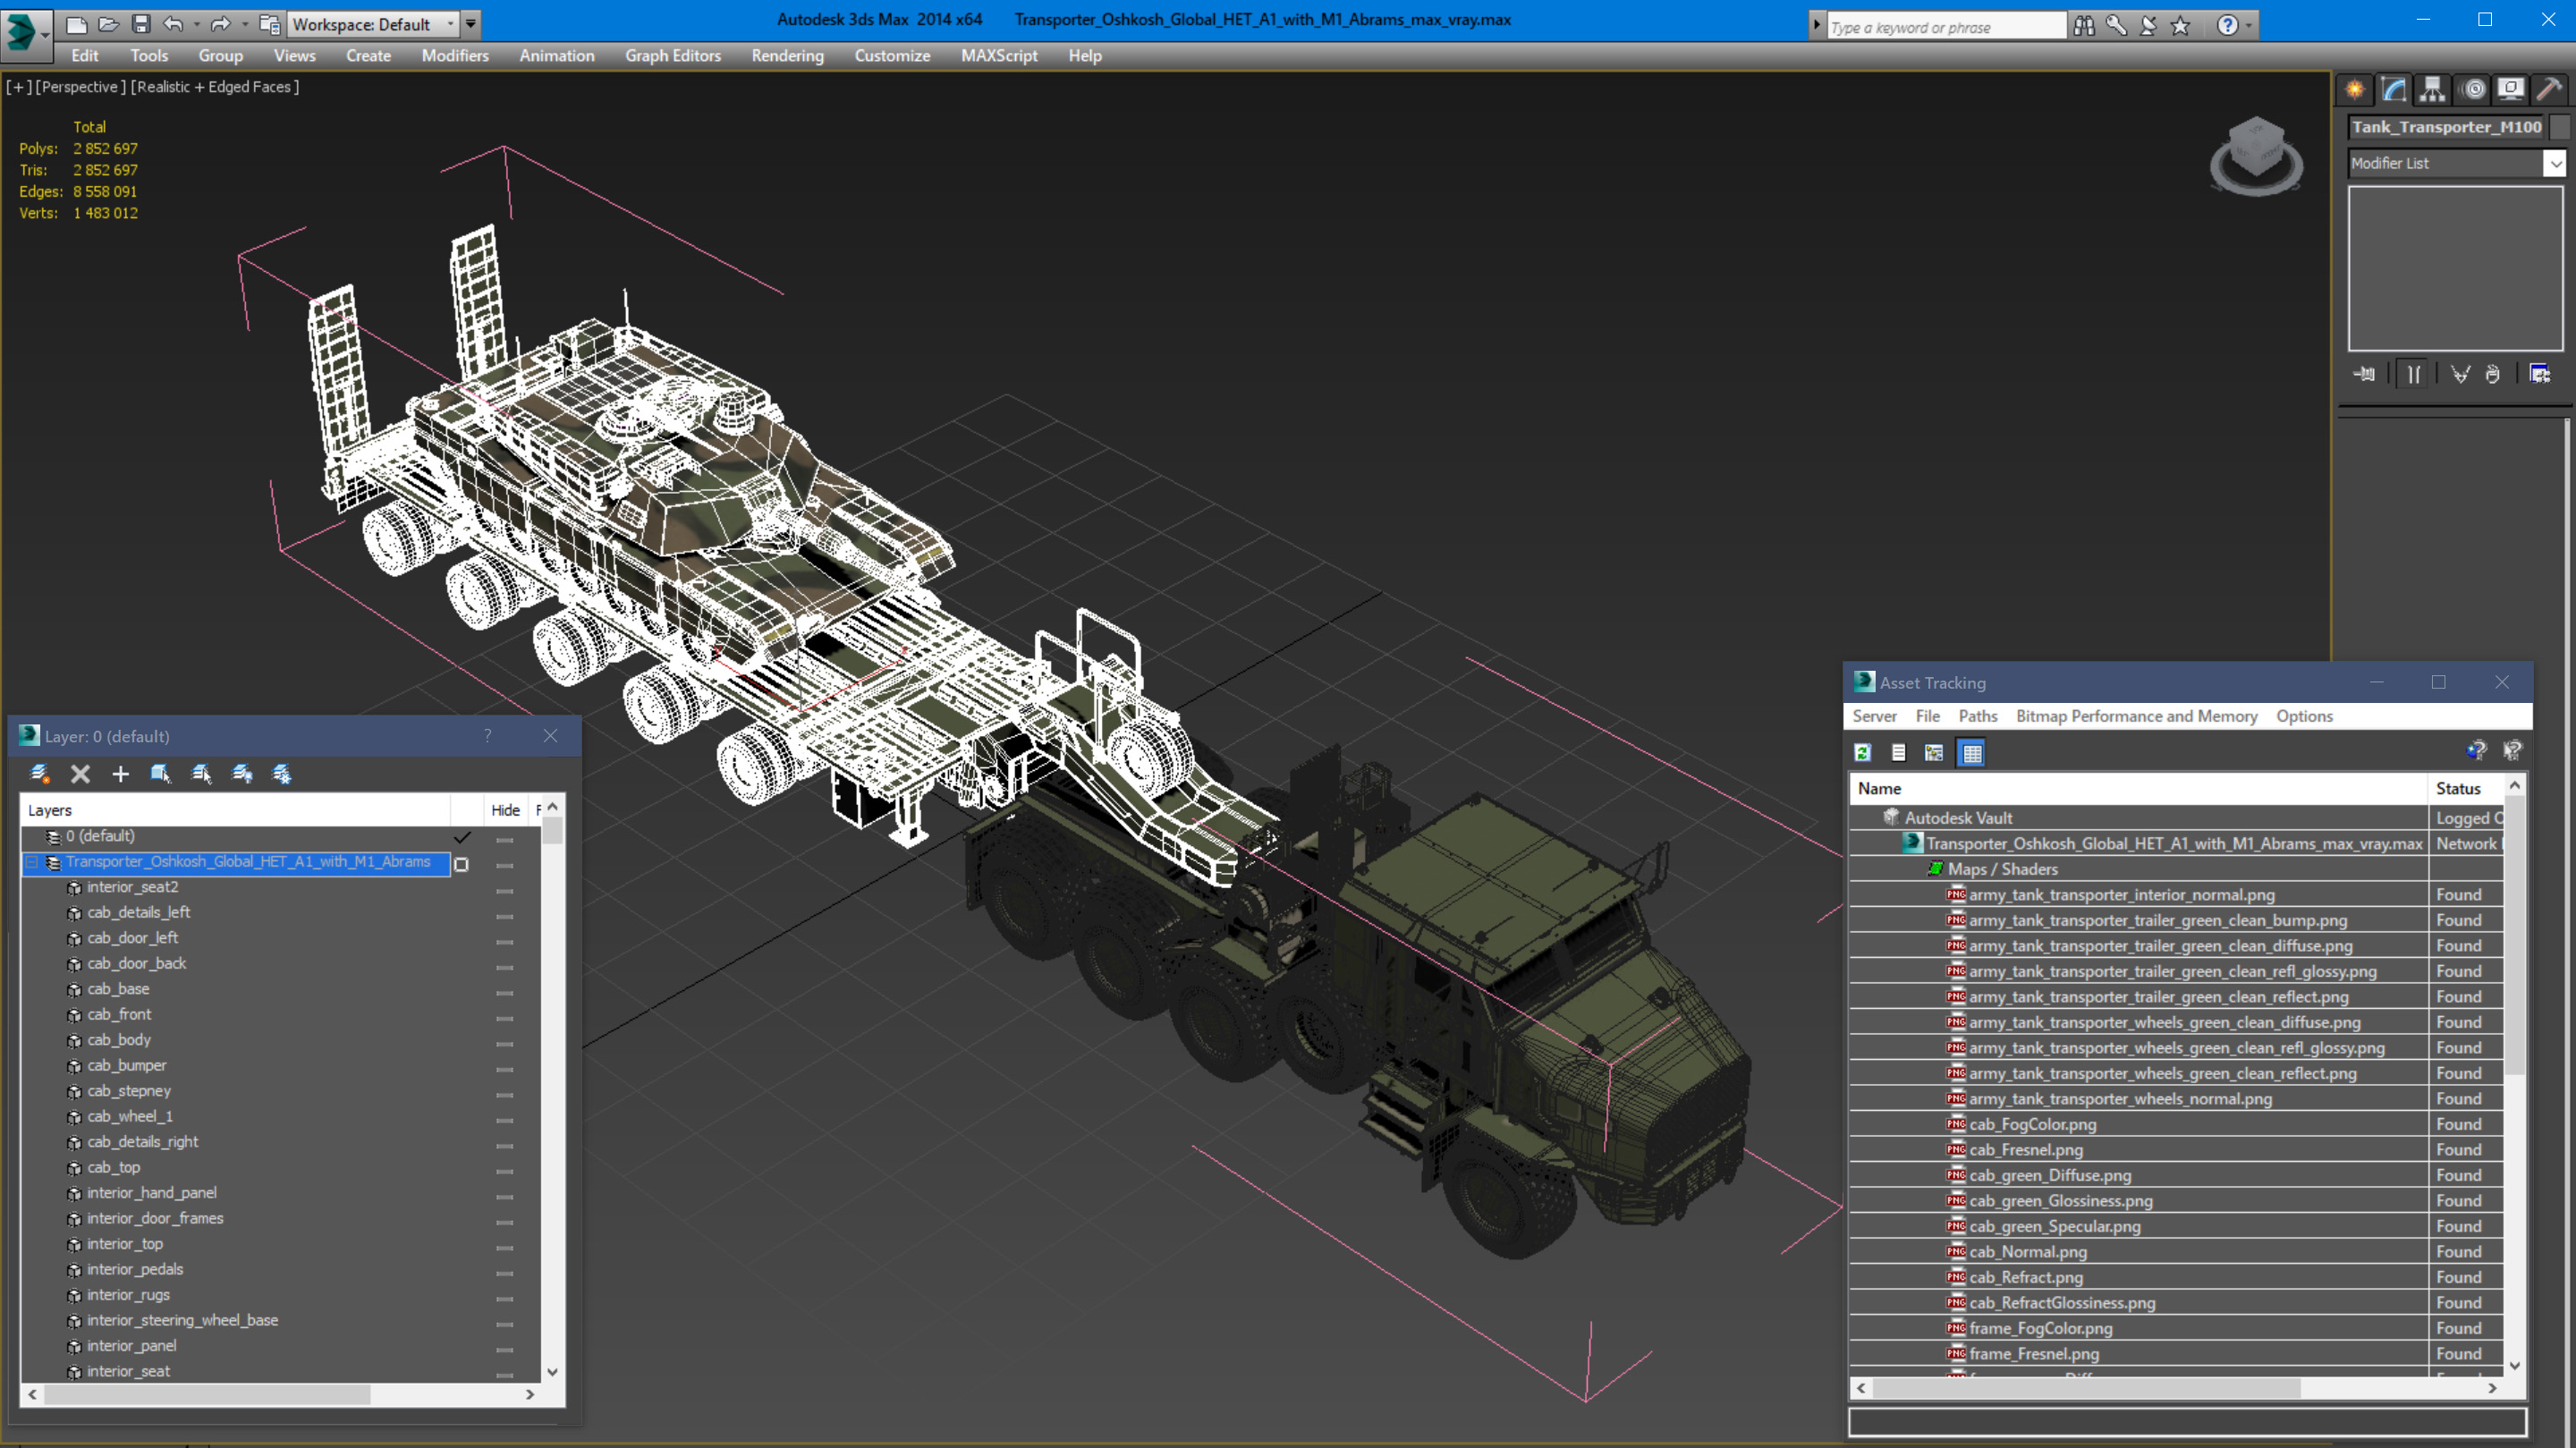Collapse the Transporter_Oshkosh layer tree
Screen dimensions: 2576x1448
(x=32, y=862)
